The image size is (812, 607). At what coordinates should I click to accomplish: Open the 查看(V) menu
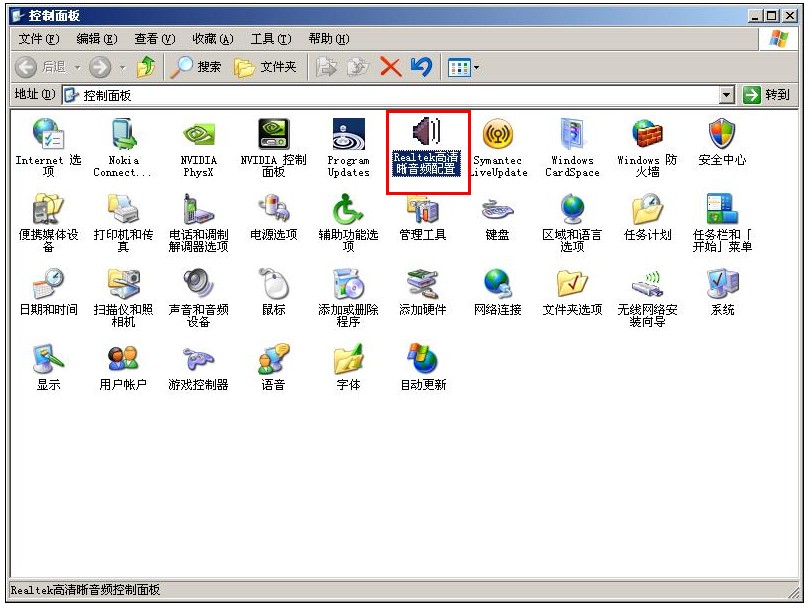[x=155, y=39]
